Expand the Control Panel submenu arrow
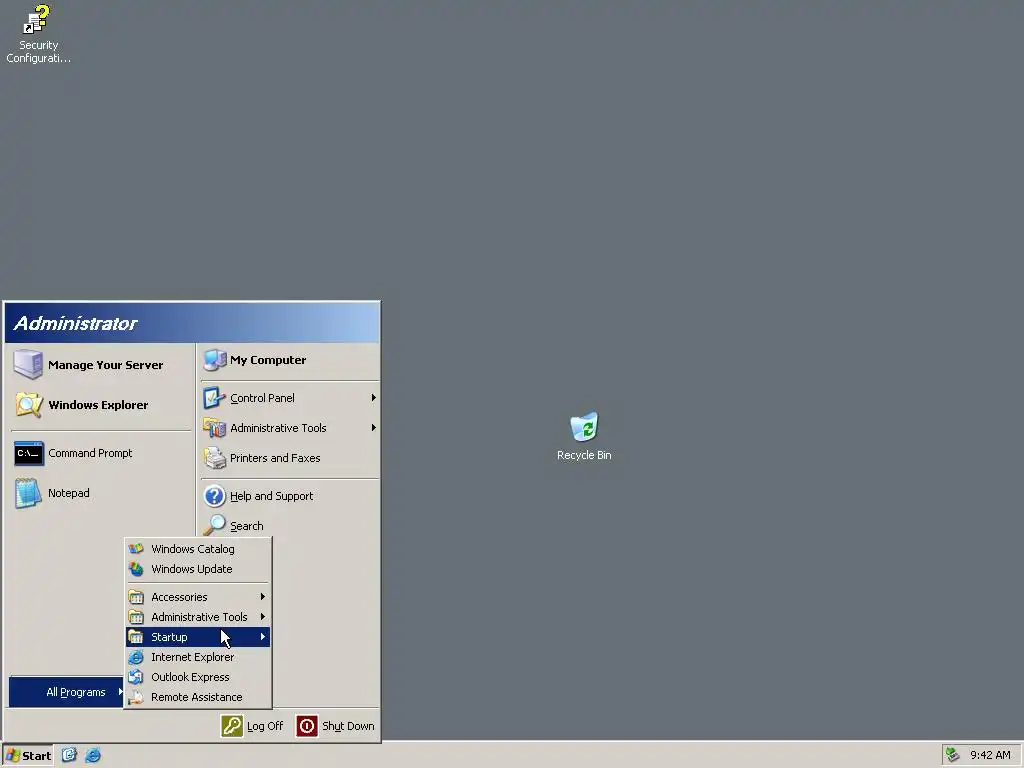 click(374, 398)
